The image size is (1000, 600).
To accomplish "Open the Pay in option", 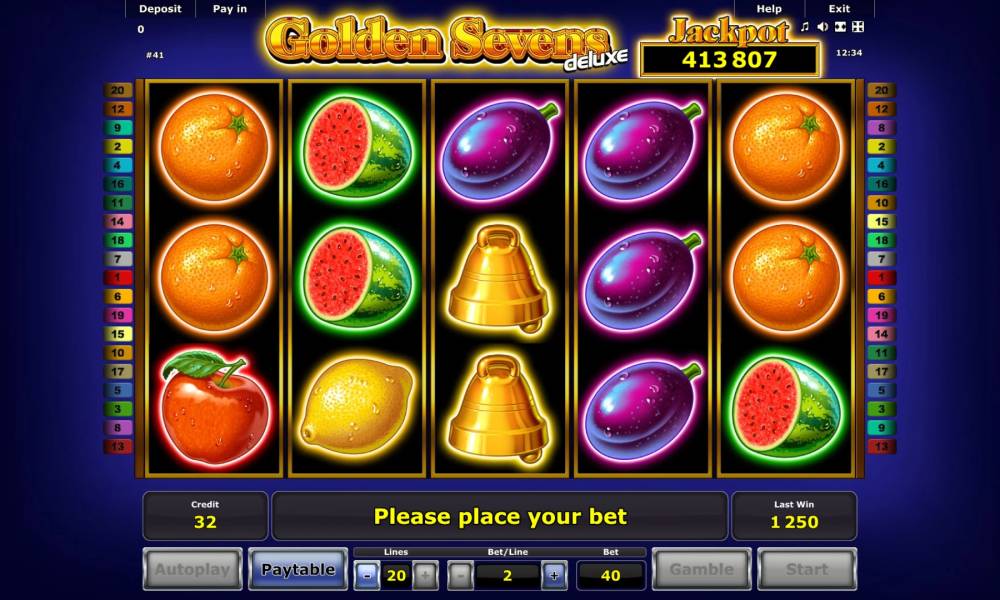I will tap(230, 9).
